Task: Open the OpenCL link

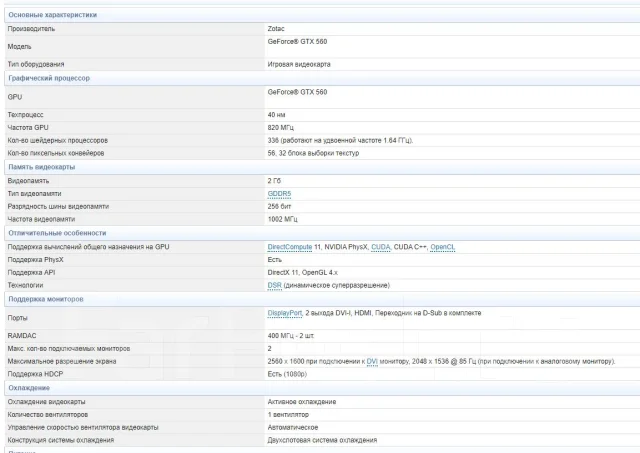Action: (x=442, y=247)
